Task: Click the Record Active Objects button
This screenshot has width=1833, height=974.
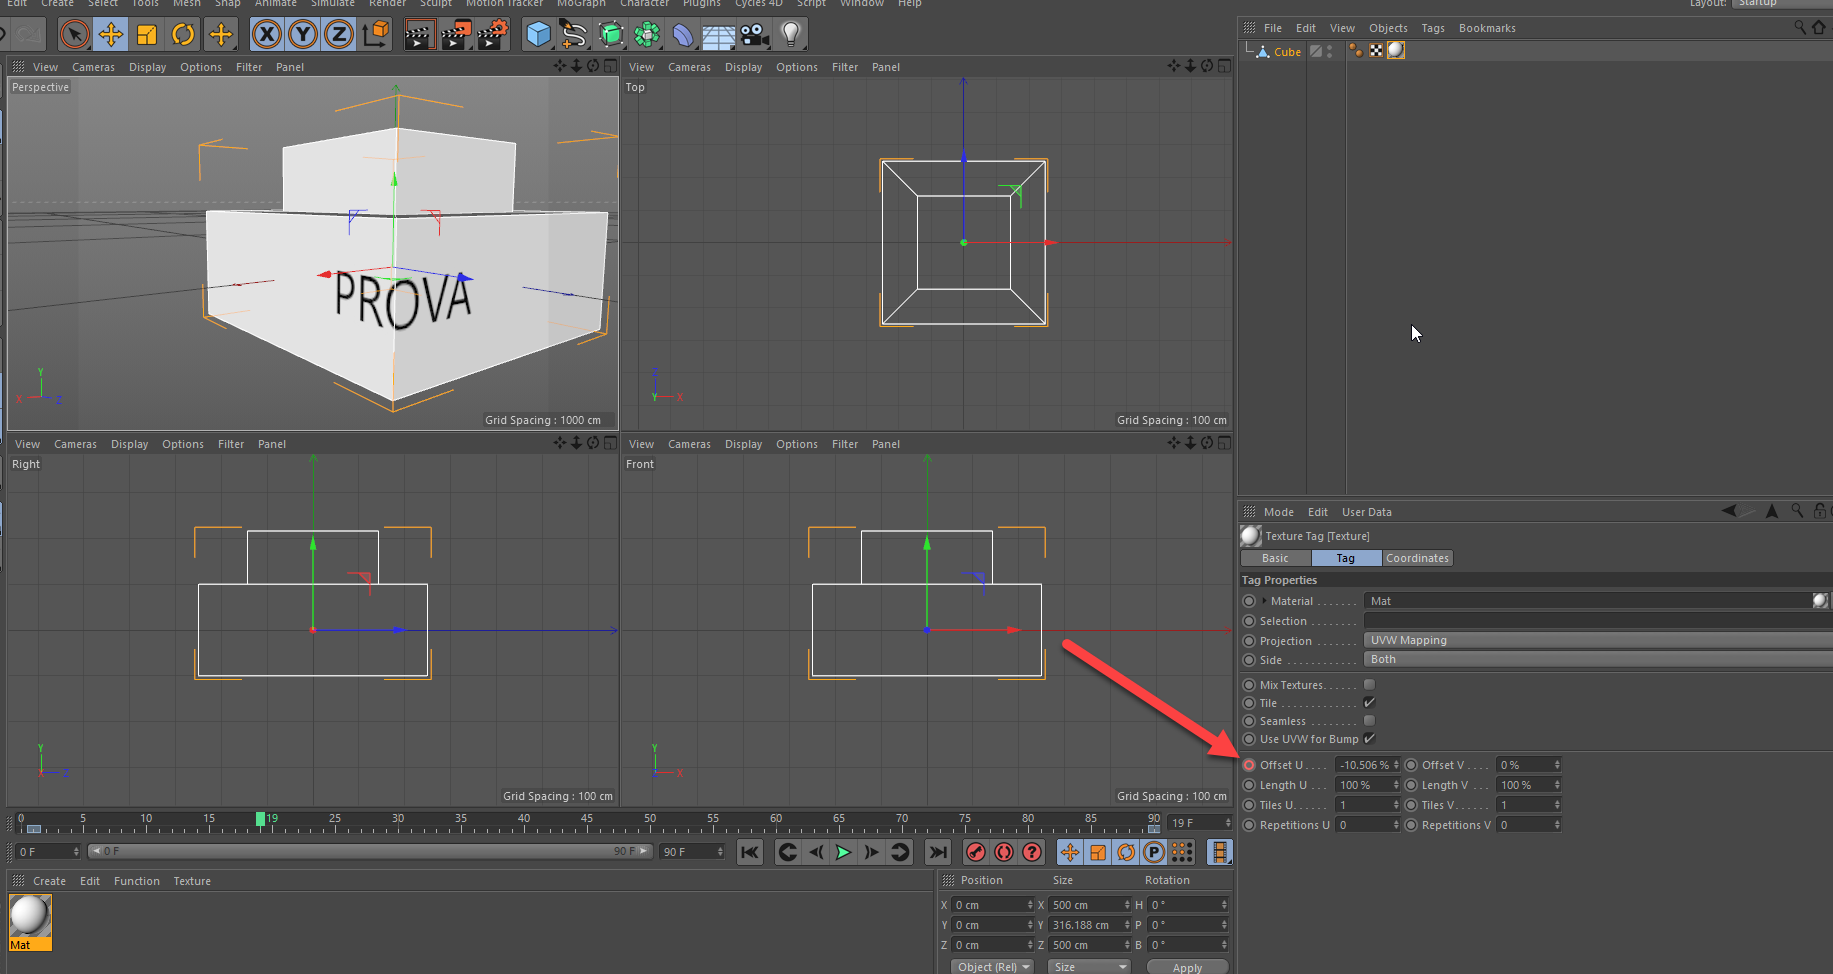Action: (976, 852)
